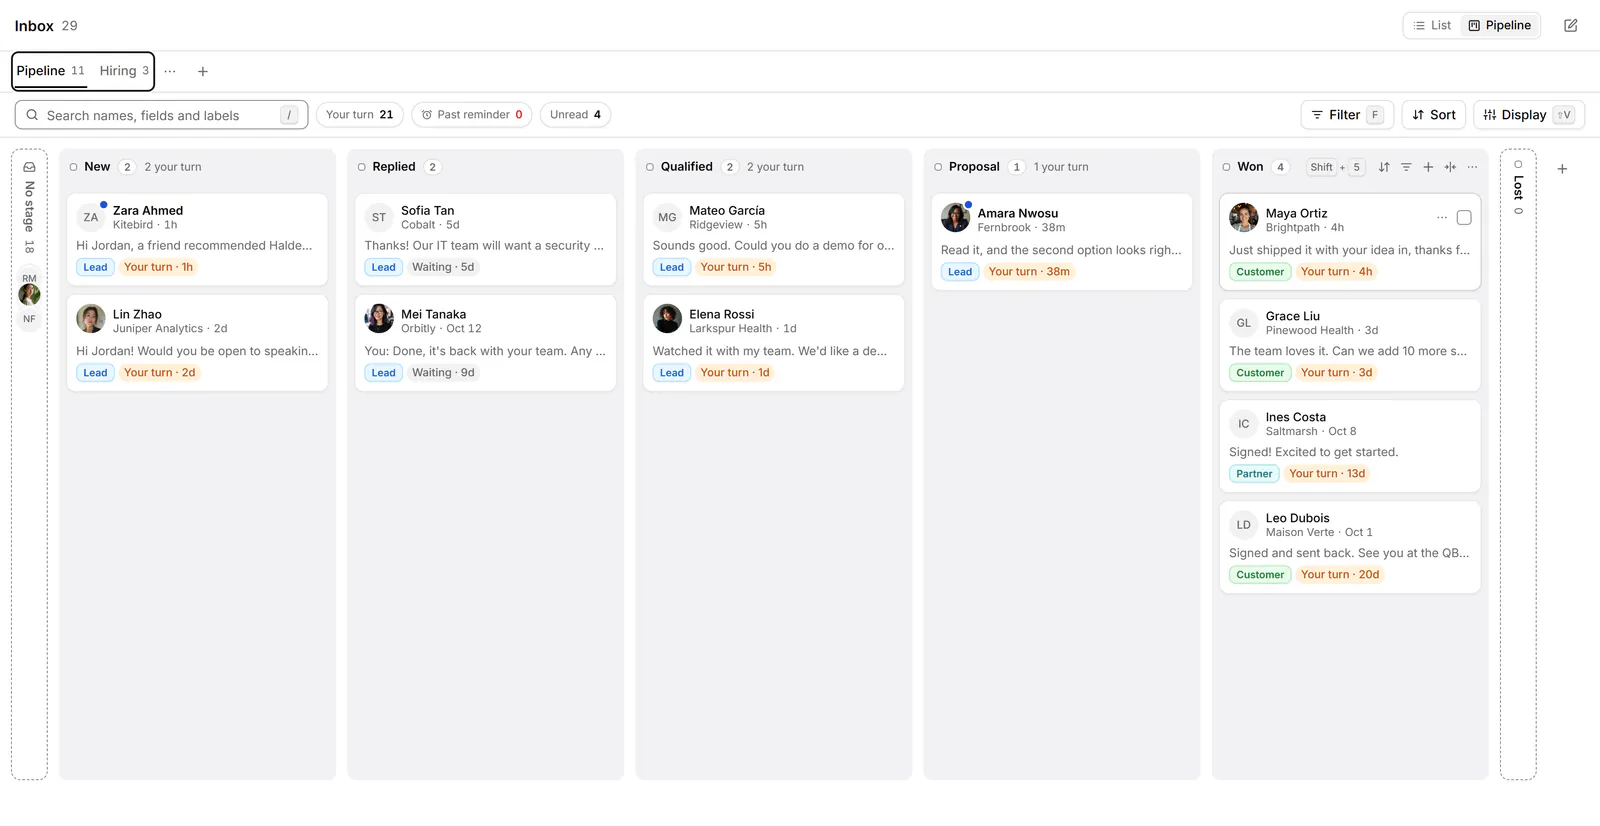Screen dimensions: 1600x826
Task: Select the Hiring 3 tab
Action: pos(124,71)
